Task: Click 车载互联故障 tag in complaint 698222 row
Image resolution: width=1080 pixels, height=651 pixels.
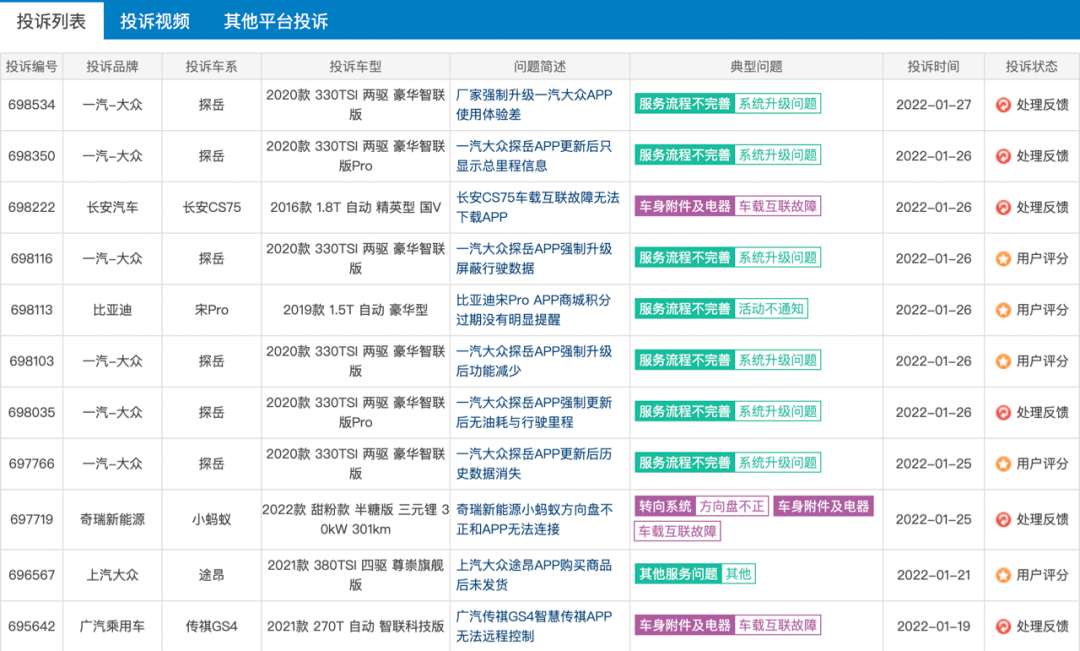Action: (x=778, y=206)
